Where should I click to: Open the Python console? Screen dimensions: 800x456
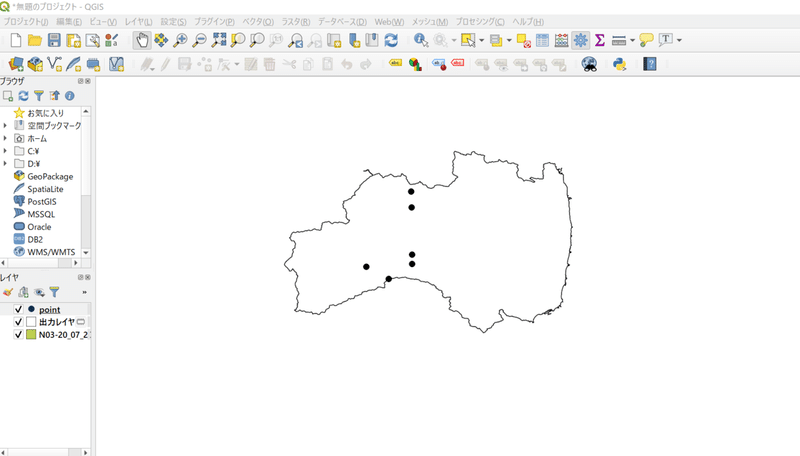click(619, 64)
